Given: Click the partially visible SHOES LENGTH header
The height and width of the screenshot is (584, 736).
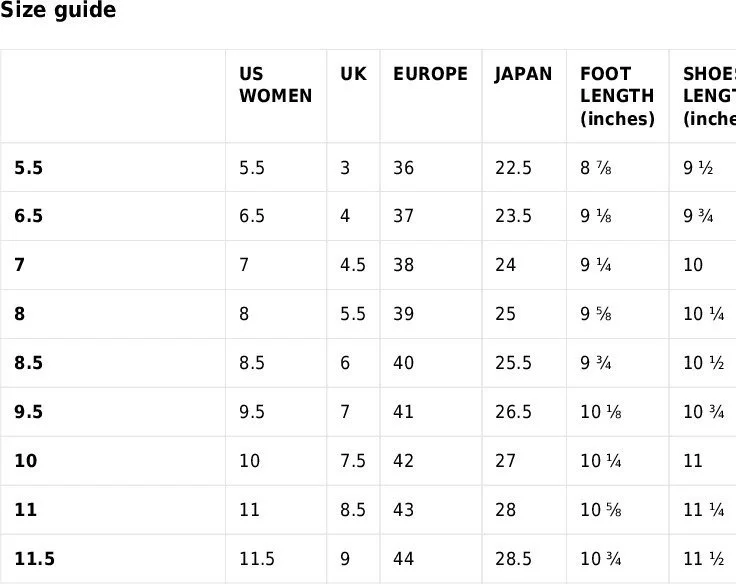Looking at the screenshot, I should point(709,96).
